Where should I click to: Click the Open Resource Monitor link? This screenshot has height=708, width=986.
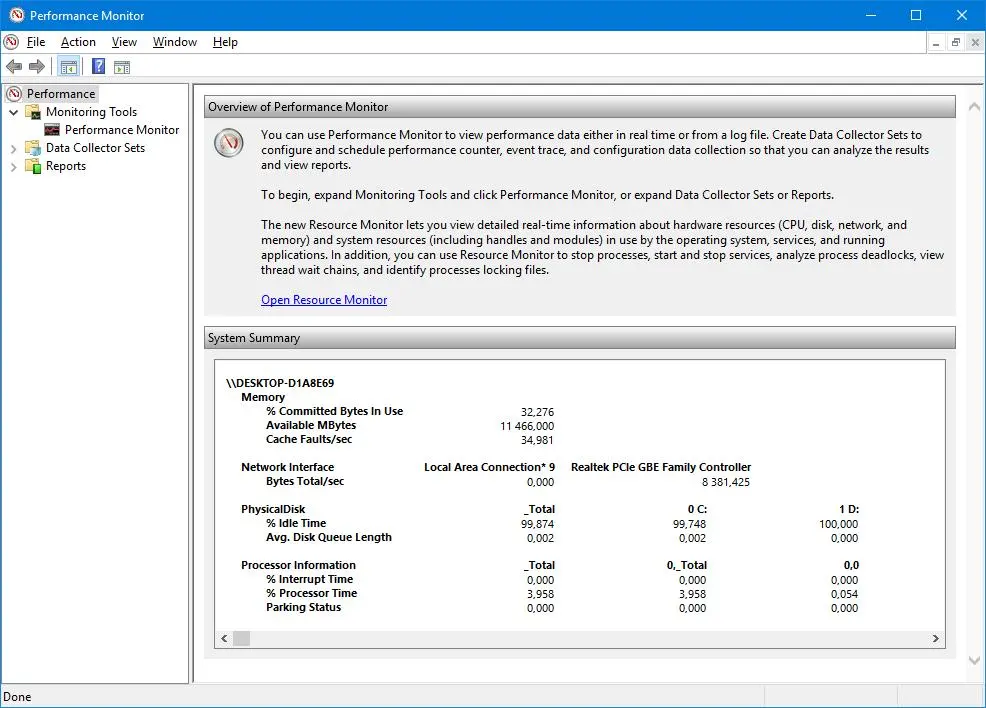click(324, 300)
